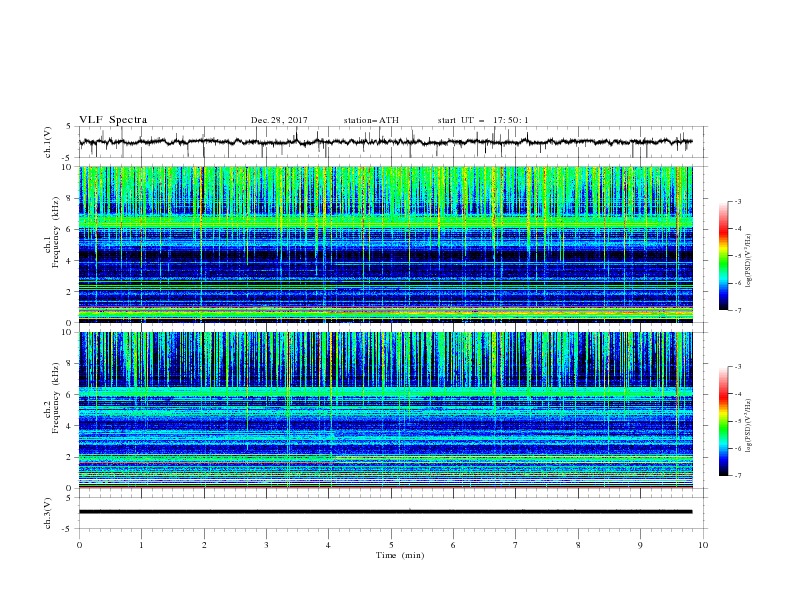Viewport: 792px width, 612px height.
Task: Click the "1" tick on the time axis
Action: (x=141, y=545)
